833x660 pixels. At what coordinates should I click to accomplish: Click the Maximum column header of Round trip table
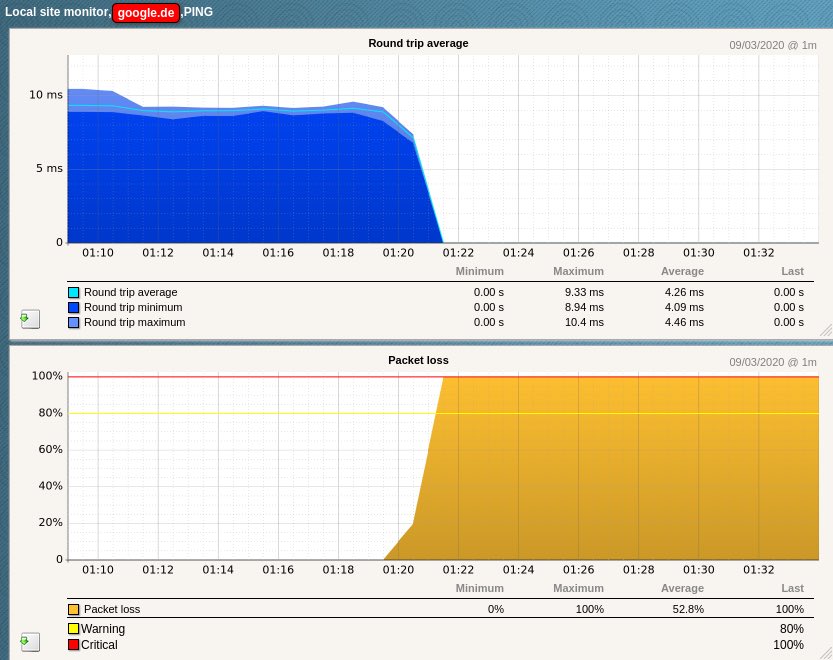[x=578, y=271]
